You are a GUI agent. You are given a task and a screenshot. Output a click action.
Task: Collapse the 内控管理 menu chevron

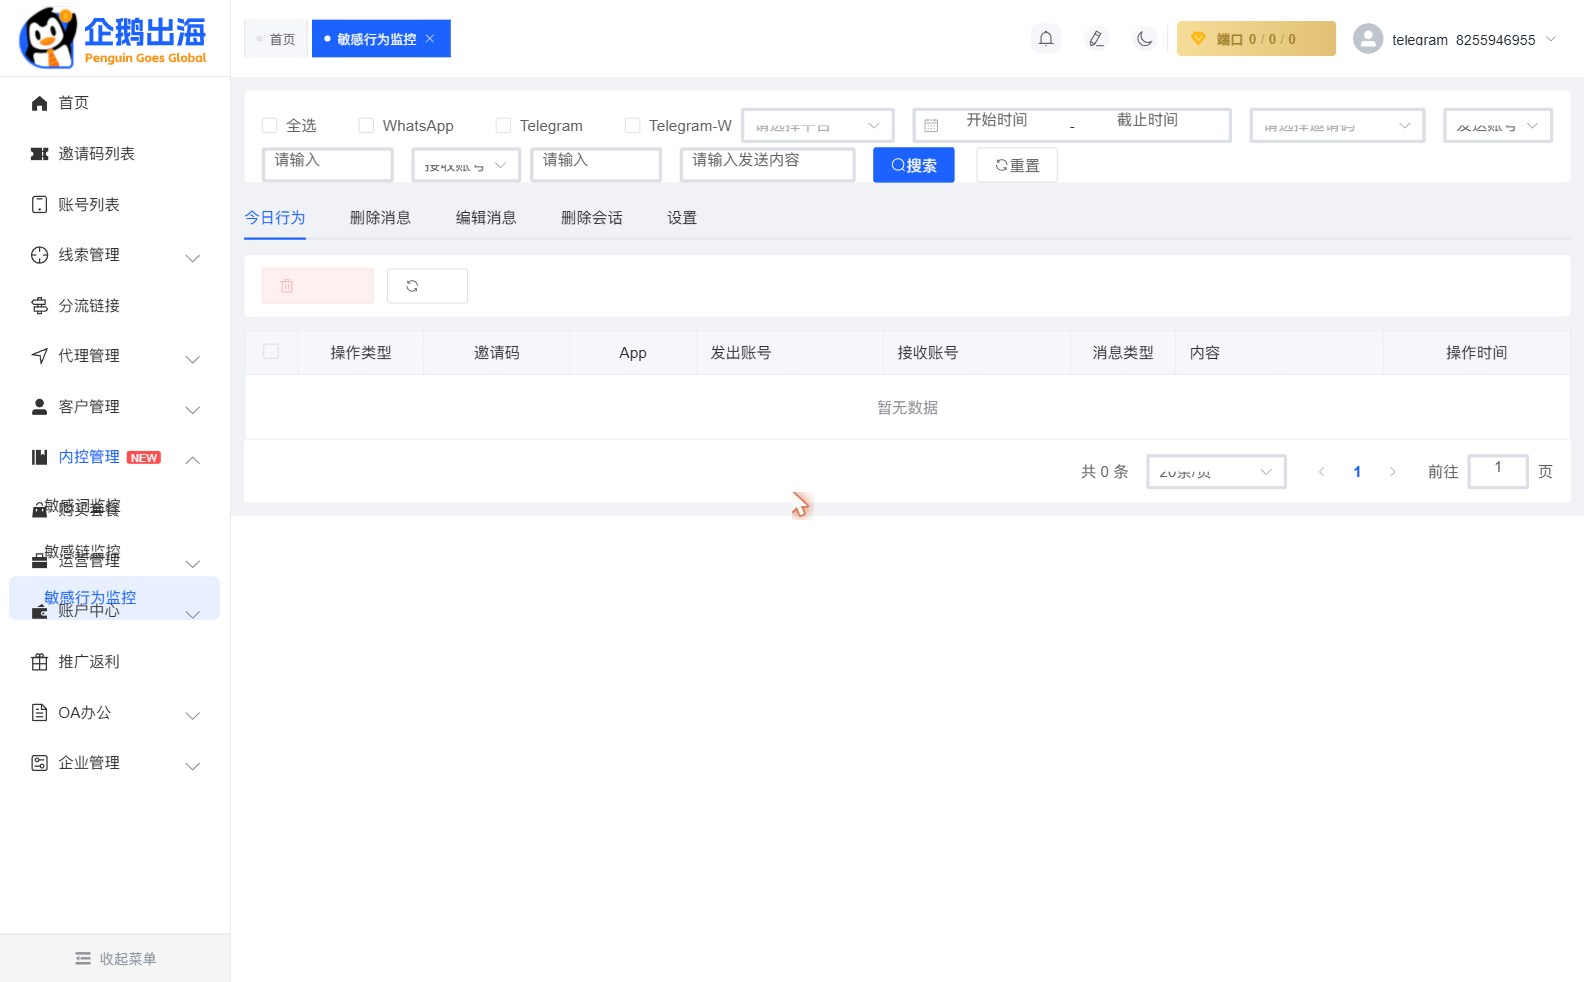[x=193, y=460]
